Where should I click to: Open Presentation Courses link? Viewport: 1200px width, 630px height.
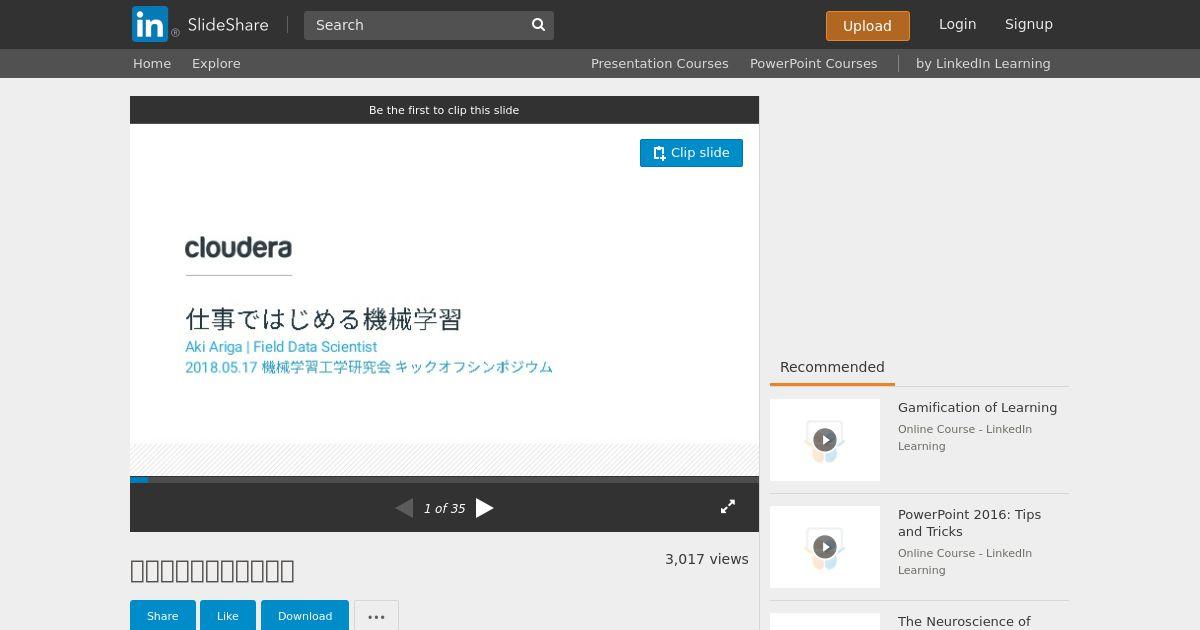659,63
